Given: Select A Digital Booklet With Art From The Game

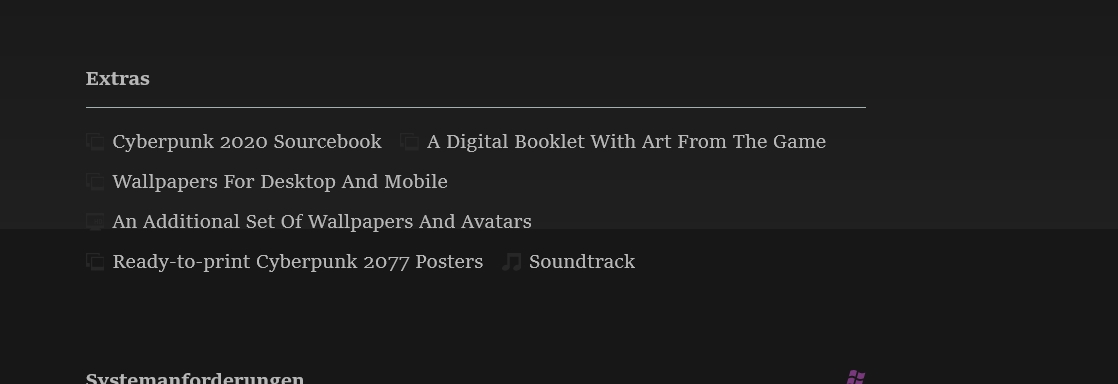Looking at the screenshot, I should [x=626, y=142].
